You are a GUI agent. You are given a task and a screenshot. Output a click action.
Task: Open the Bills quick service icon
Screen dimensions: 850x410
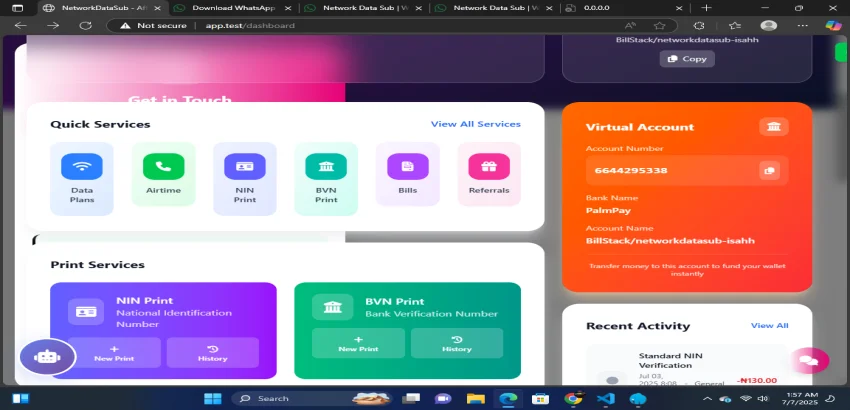(x=407, y=166)
